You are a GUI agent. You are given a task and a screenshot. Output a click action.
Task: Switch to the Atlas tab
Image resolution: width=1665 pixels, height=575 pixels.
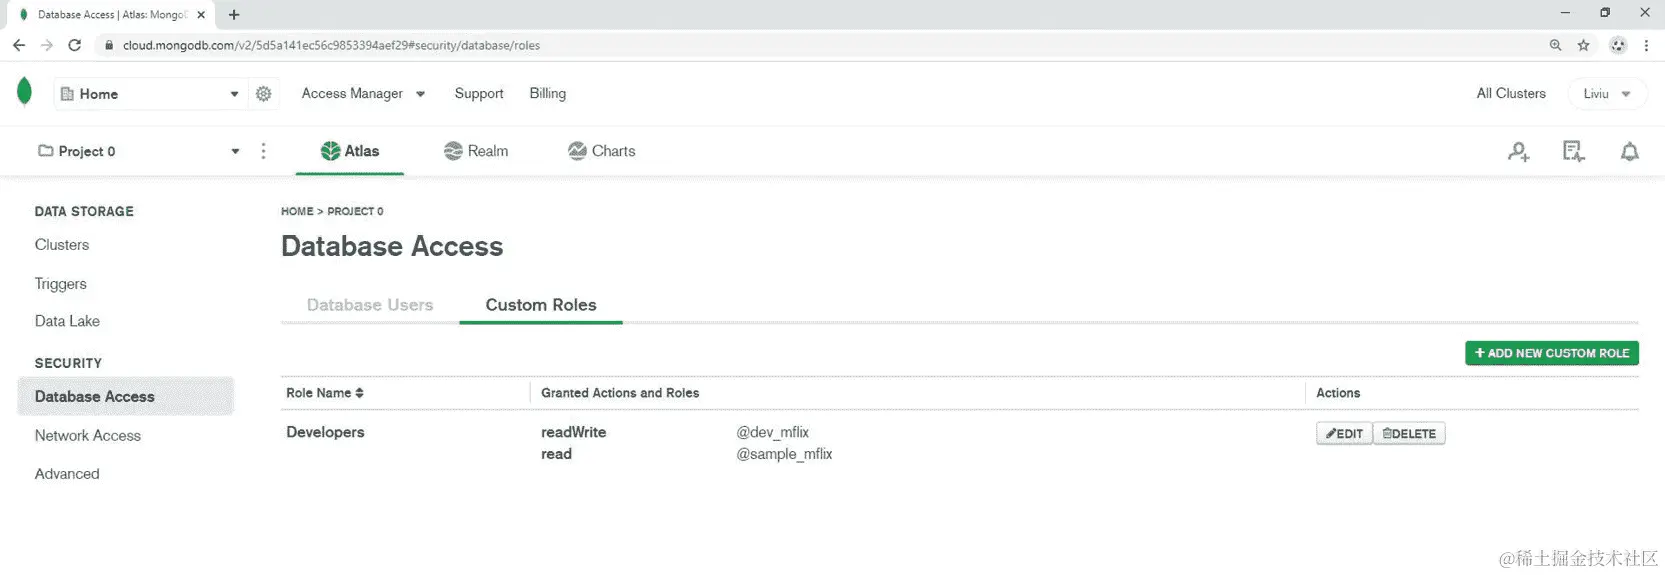point(350,151)
